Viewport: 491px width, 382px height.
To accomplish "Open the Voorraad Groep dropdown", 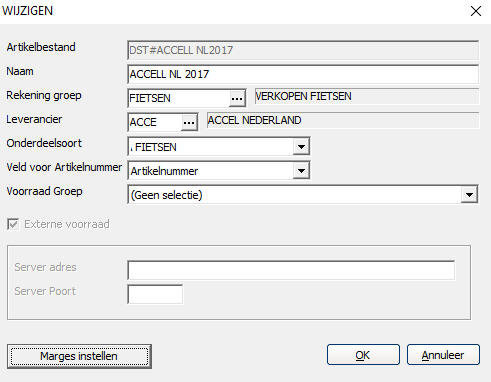I will coord(469,195).
